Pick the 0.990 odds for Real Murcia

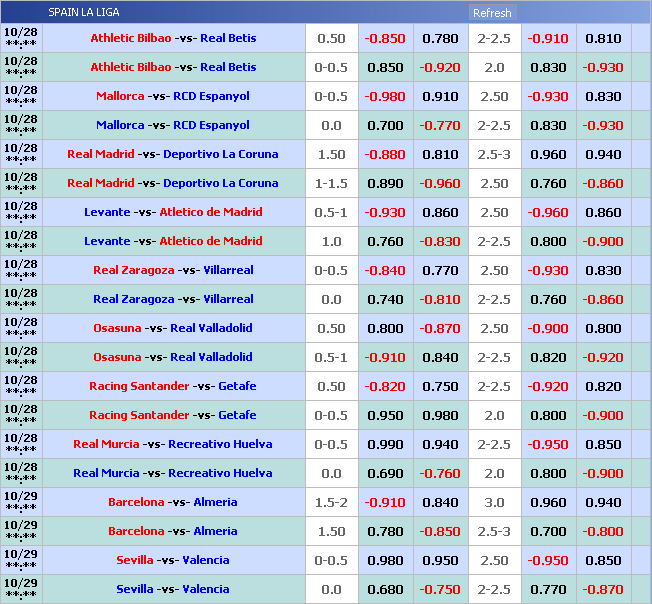pos(385,445)
